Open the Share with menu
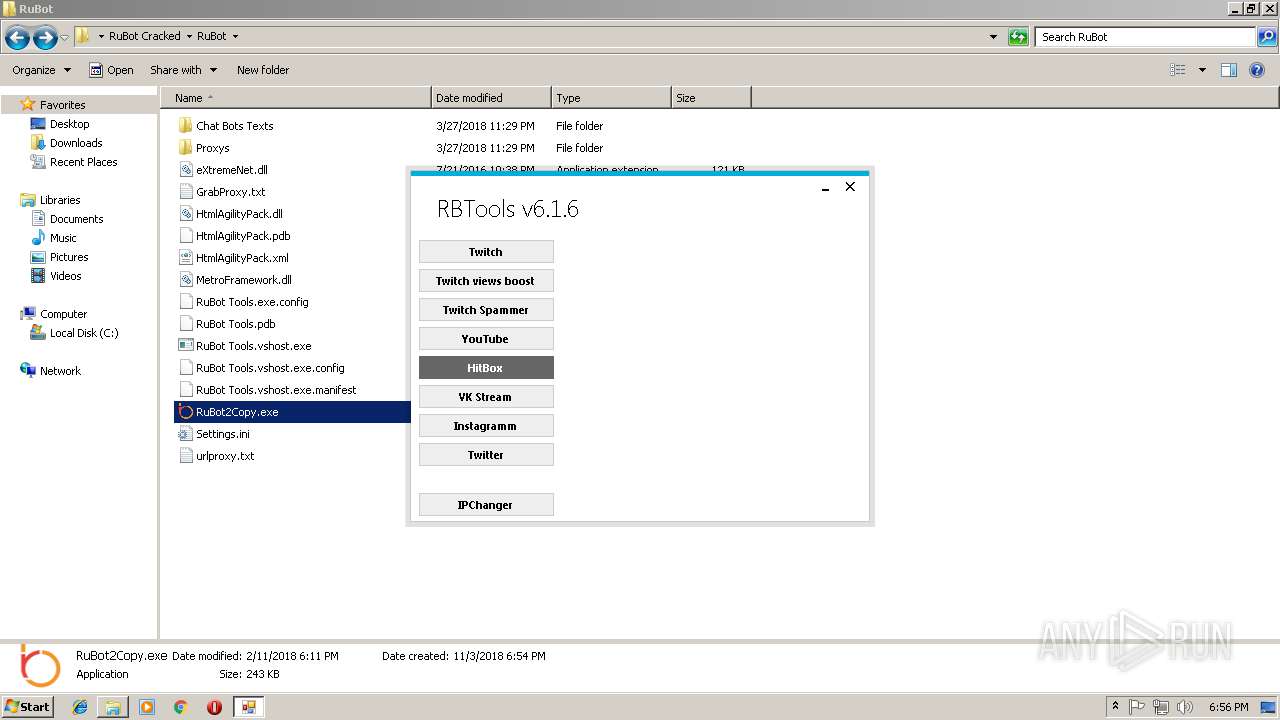 click(183, 70)
